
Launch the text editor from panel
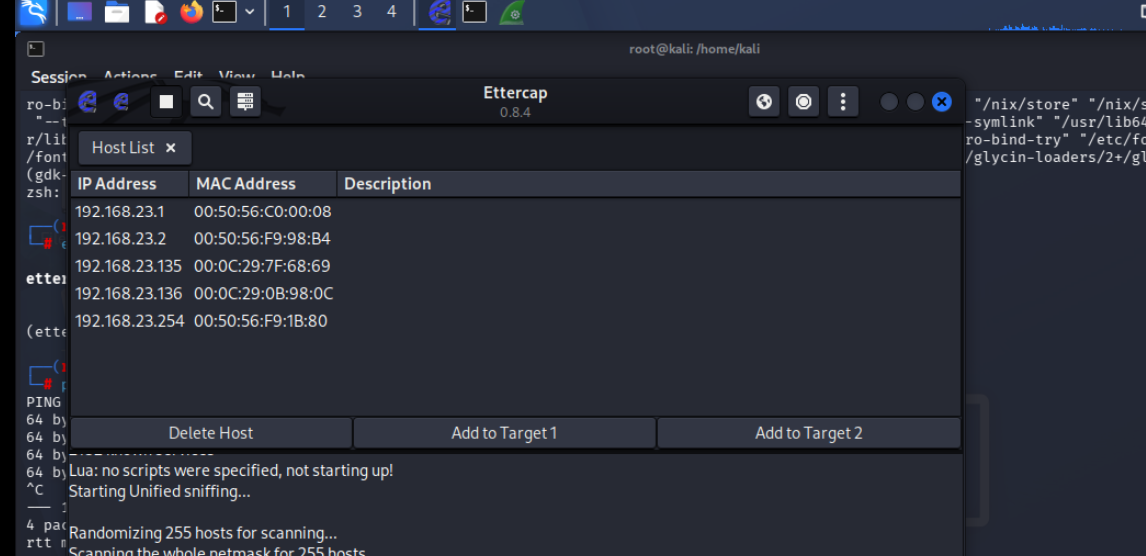pyautogui.click(x=155, y=12)
